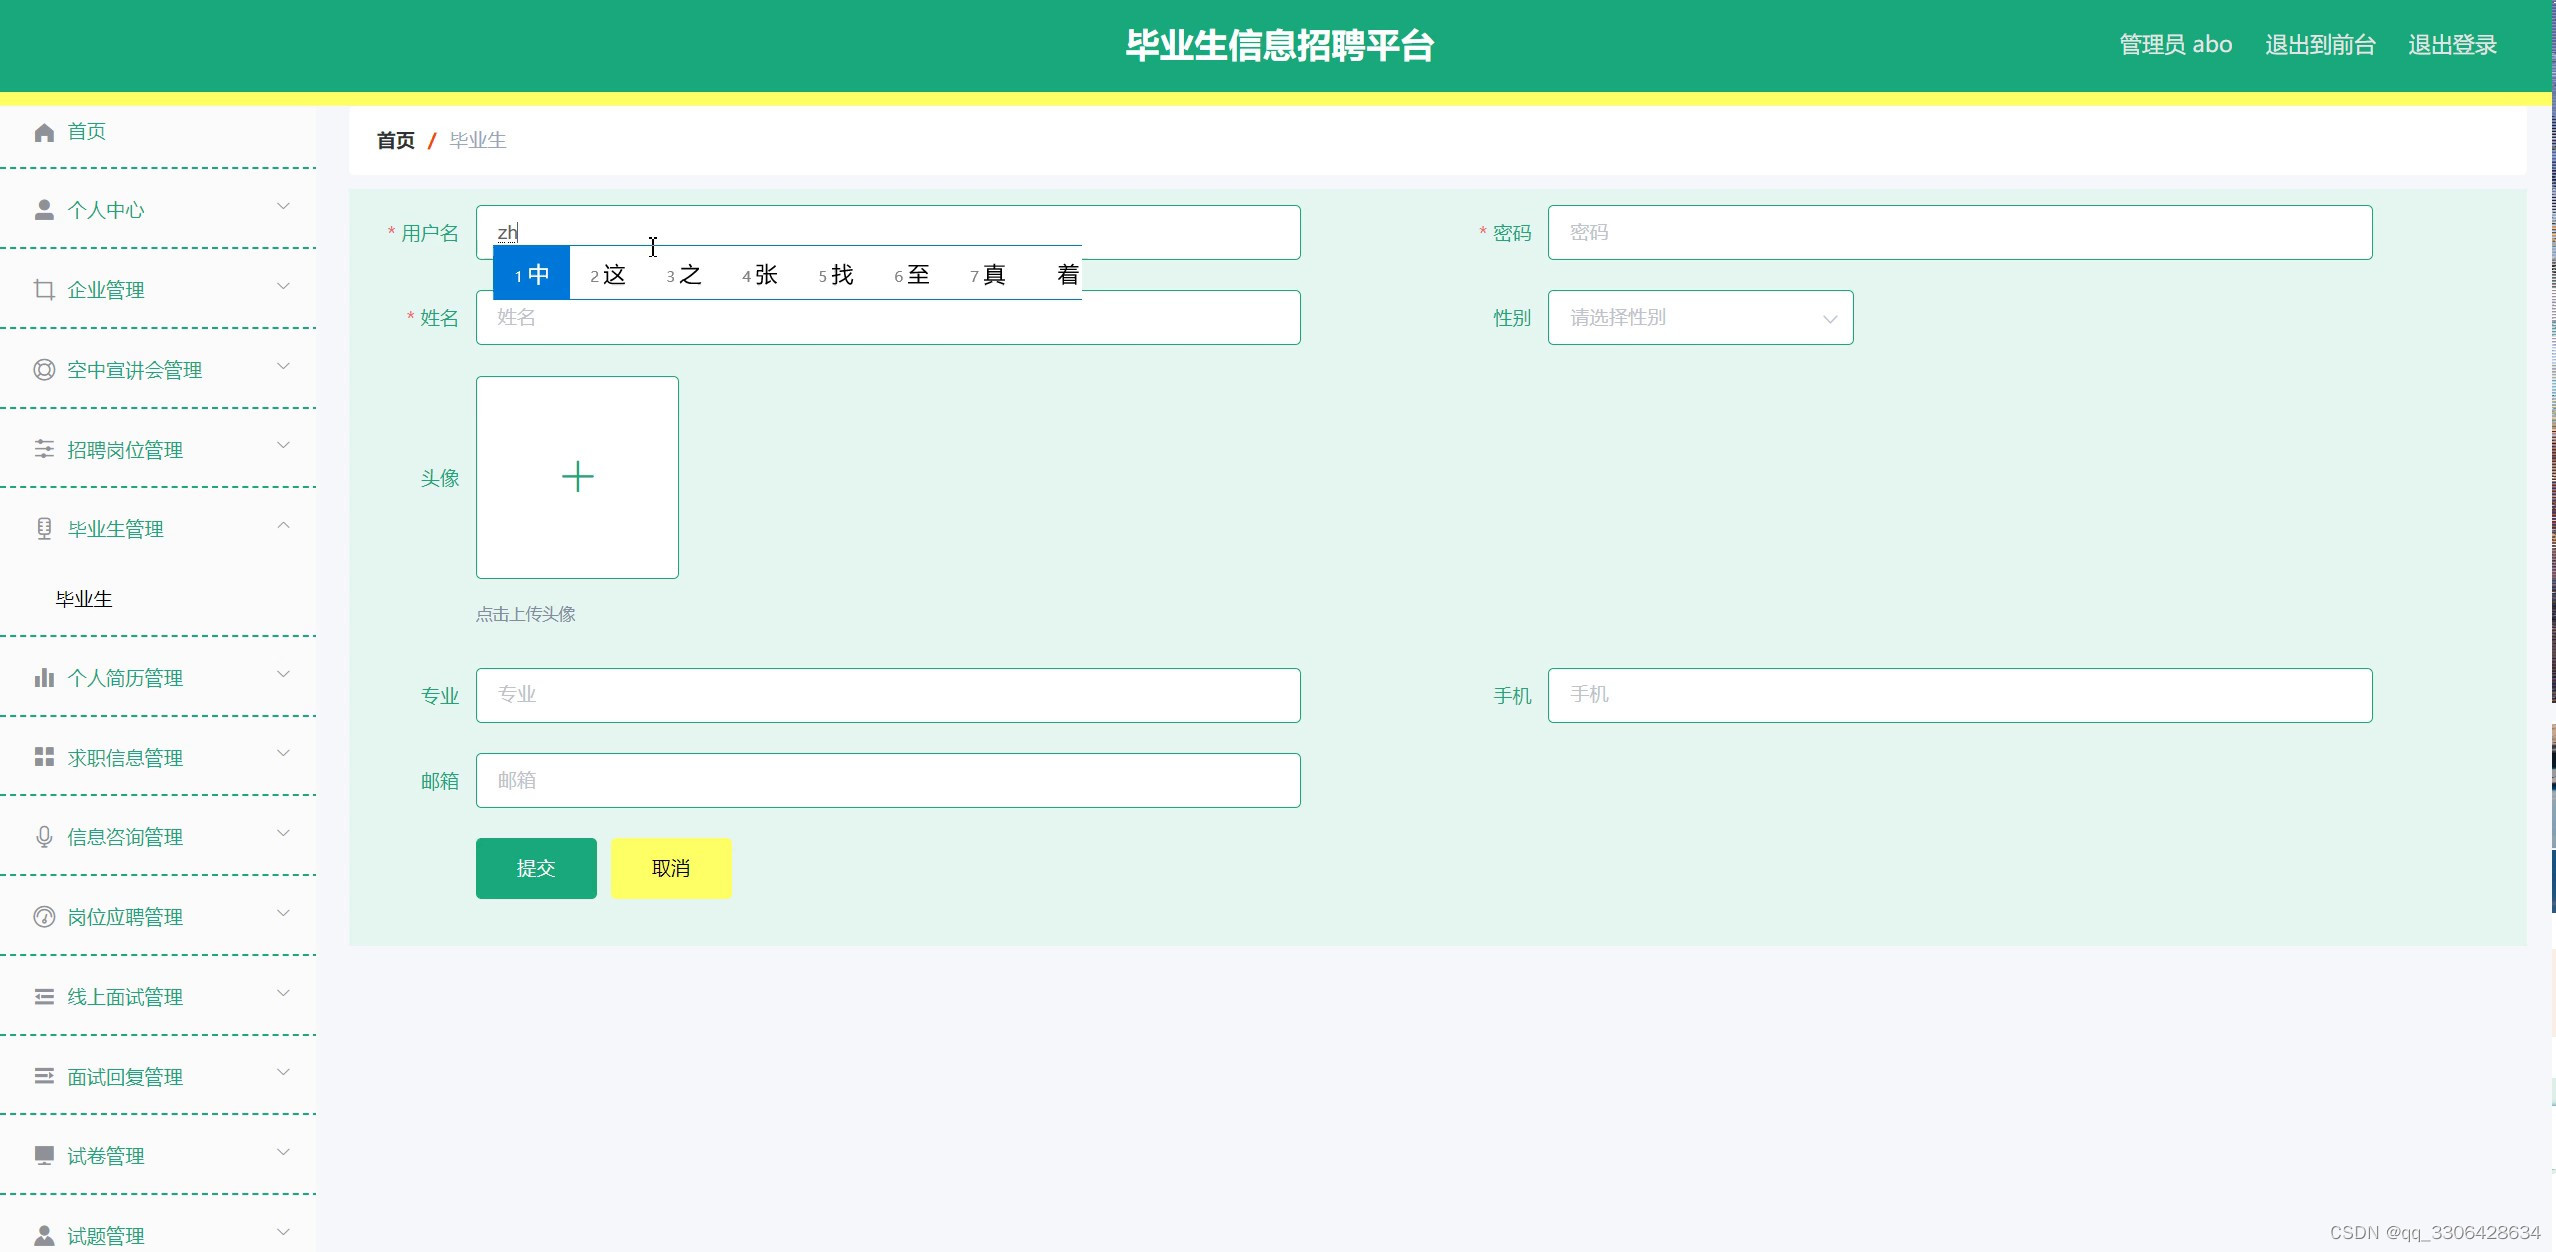The image size is (2556, 1252).
Task: Choose IME candidate 7 真
Action: pos(988,274)
